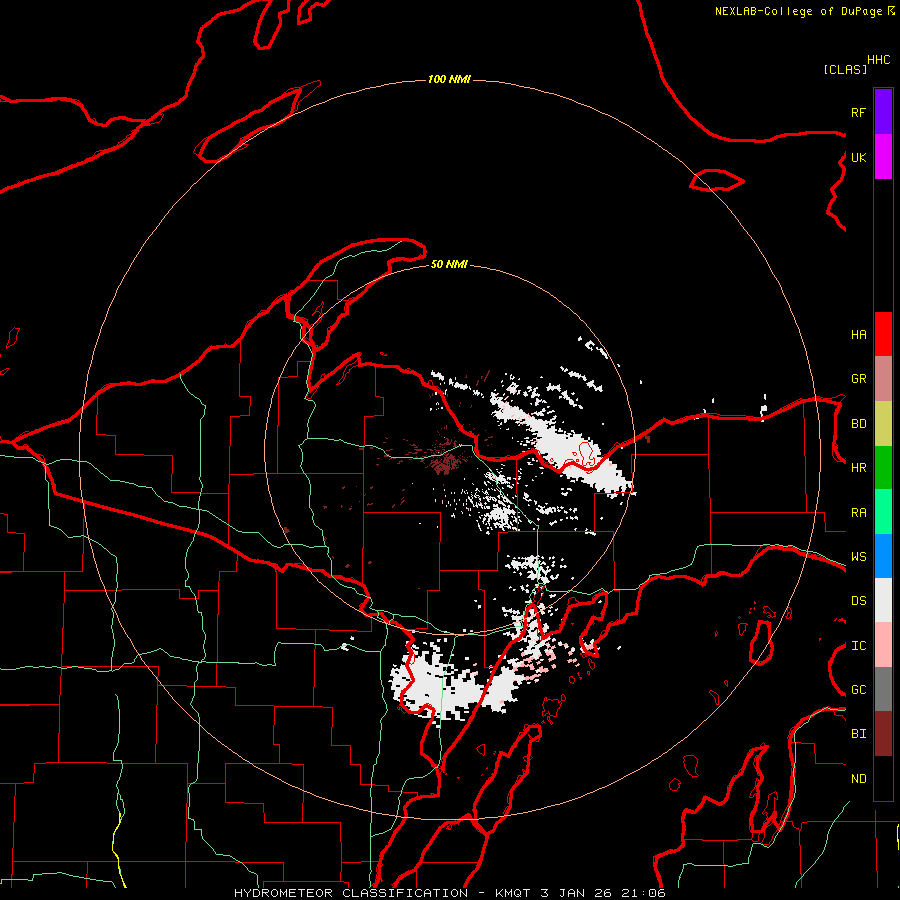Image resolution: width=900 pixels, height=900 pixels.
Task: Click the RF purple legend swatch
Action: point(883,112)
